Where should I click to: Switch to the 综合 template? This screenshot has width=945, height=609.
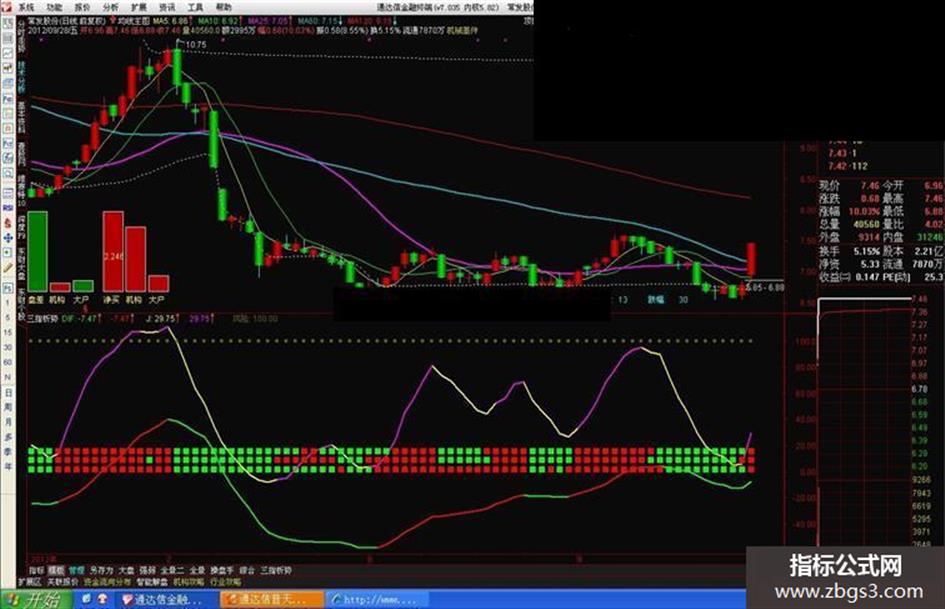(x=247, y=570)
